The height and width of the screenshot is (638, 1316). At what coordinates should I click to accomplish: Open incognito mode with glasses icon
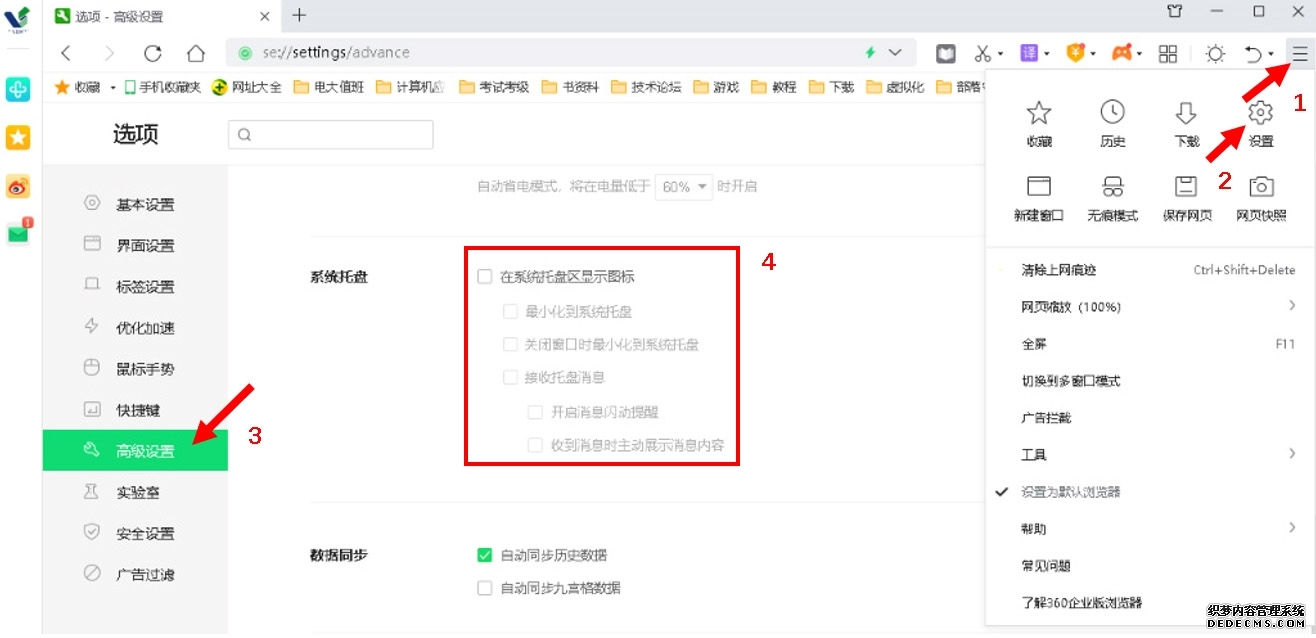pos(1112,187)
